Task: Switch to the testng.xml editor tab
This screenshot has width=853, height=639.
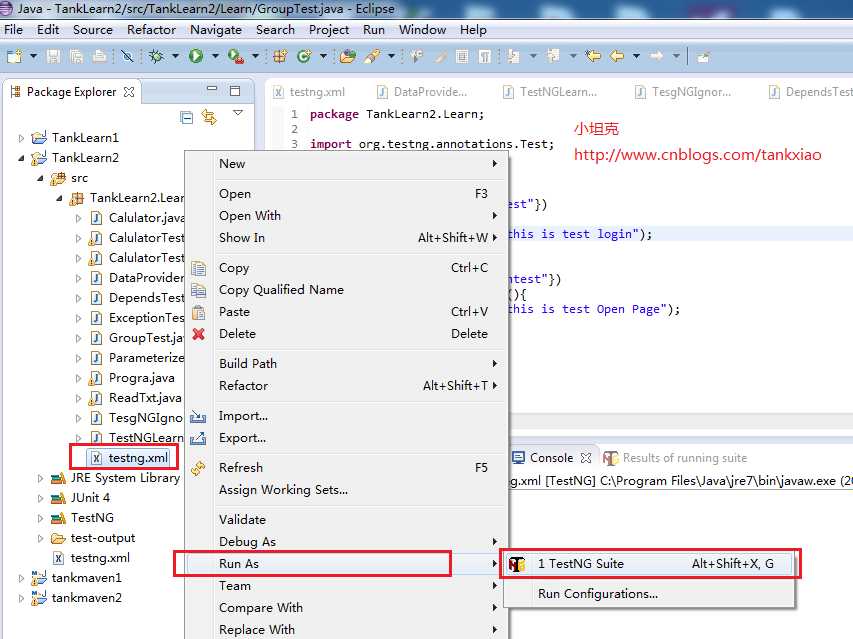Action: [x=309, y=92]
